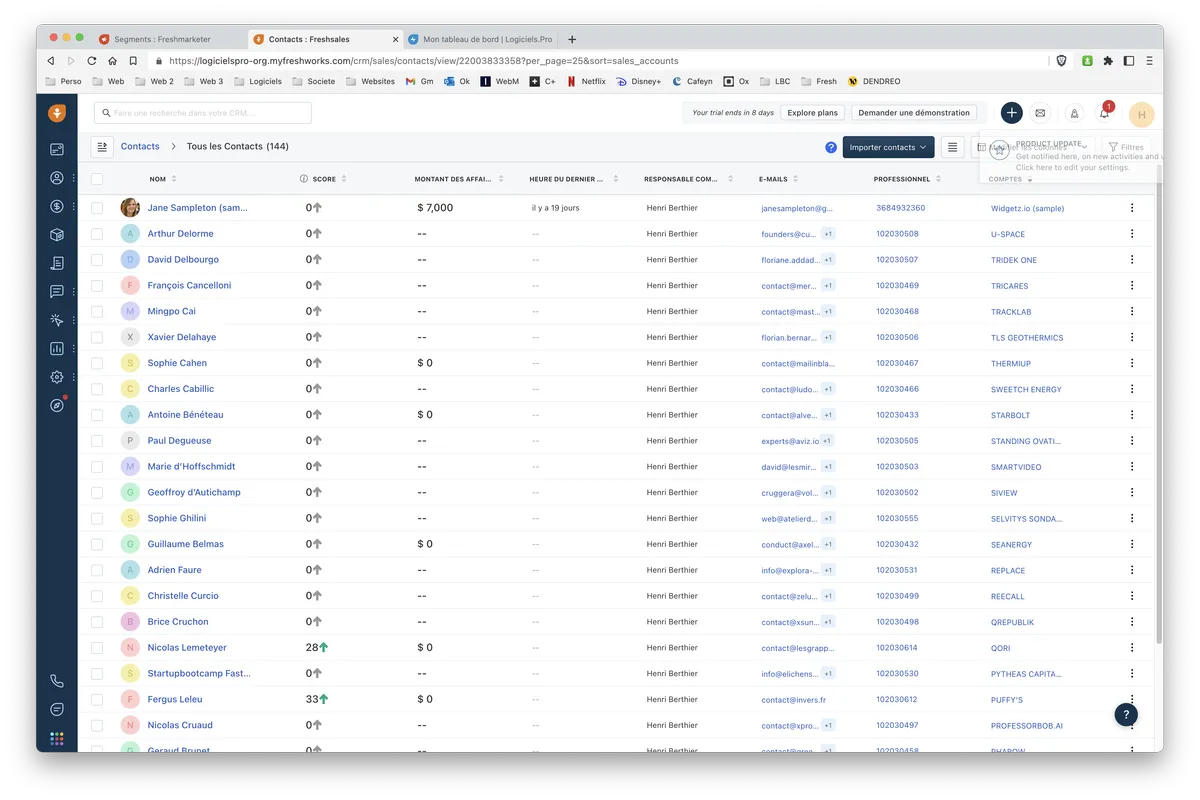Image resolution: width=1200 pixels, height=800 pixels.
Task: Tick the select-all checkbox in the table header
Action: (97, 179)
